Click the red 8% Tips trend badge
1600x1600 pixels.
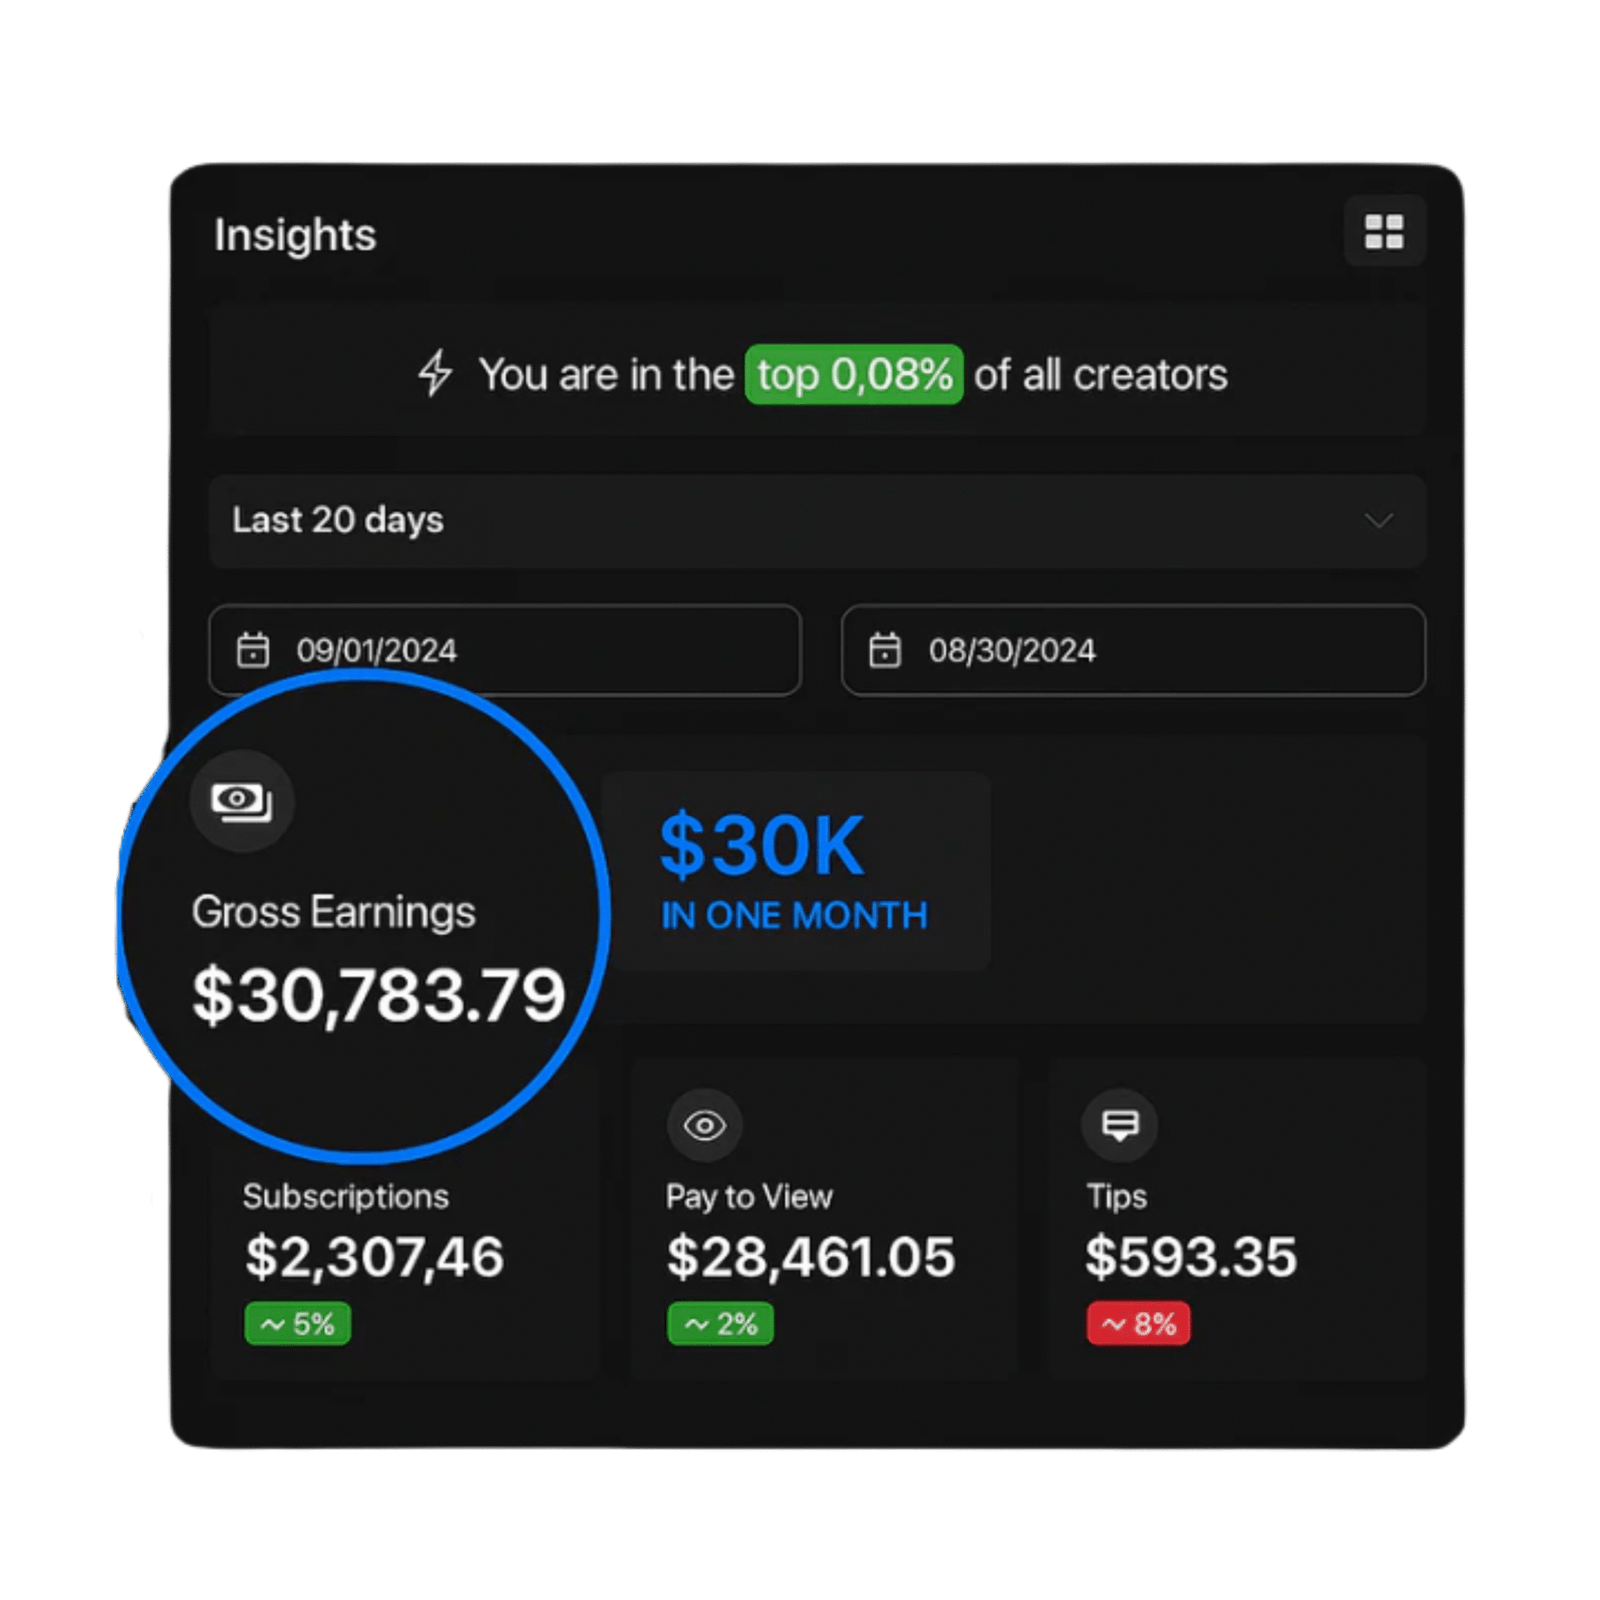click(1139, 1324)
